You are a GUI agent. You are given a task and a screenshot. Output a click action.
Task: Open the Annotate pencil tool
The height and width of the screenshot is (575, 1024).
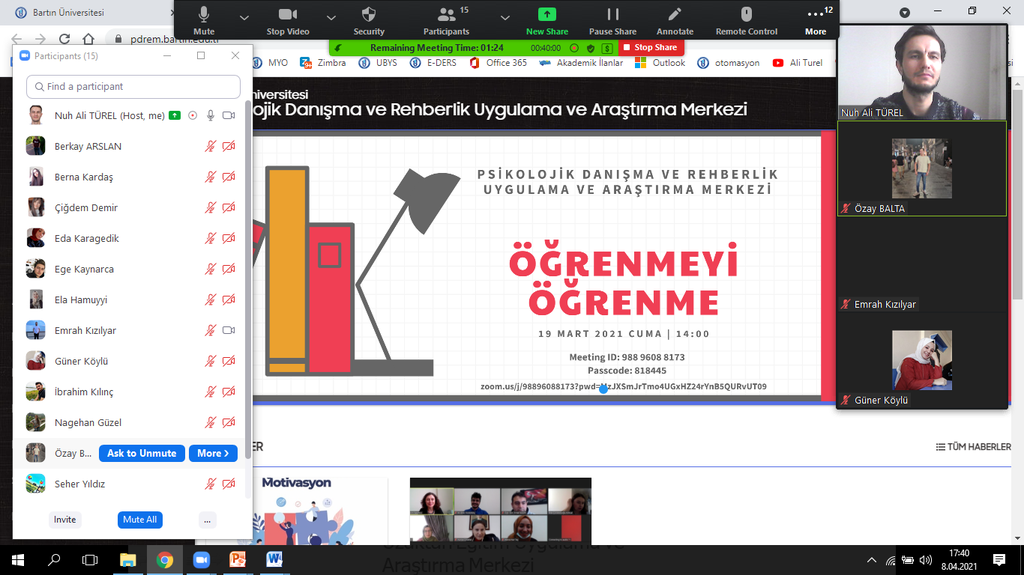pyautogui.click(x=675, y=20)
